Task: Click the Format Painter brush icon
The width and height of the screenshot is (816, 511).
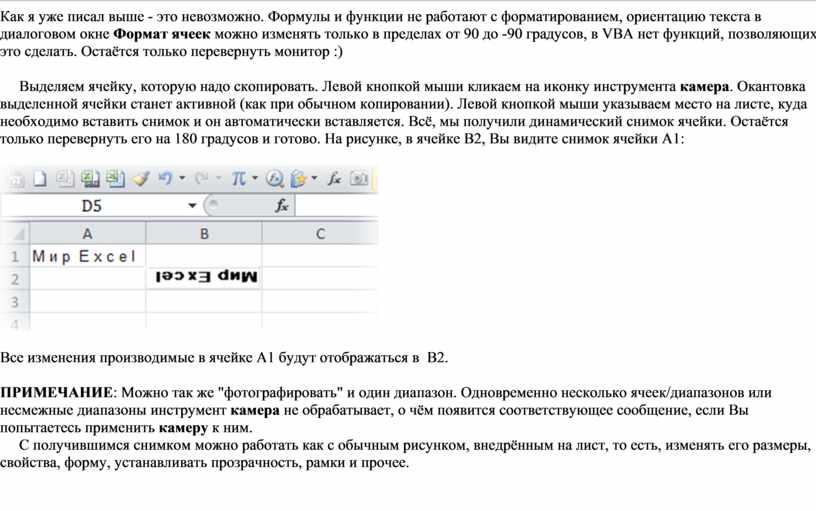Action: click(x=140, y=179)
